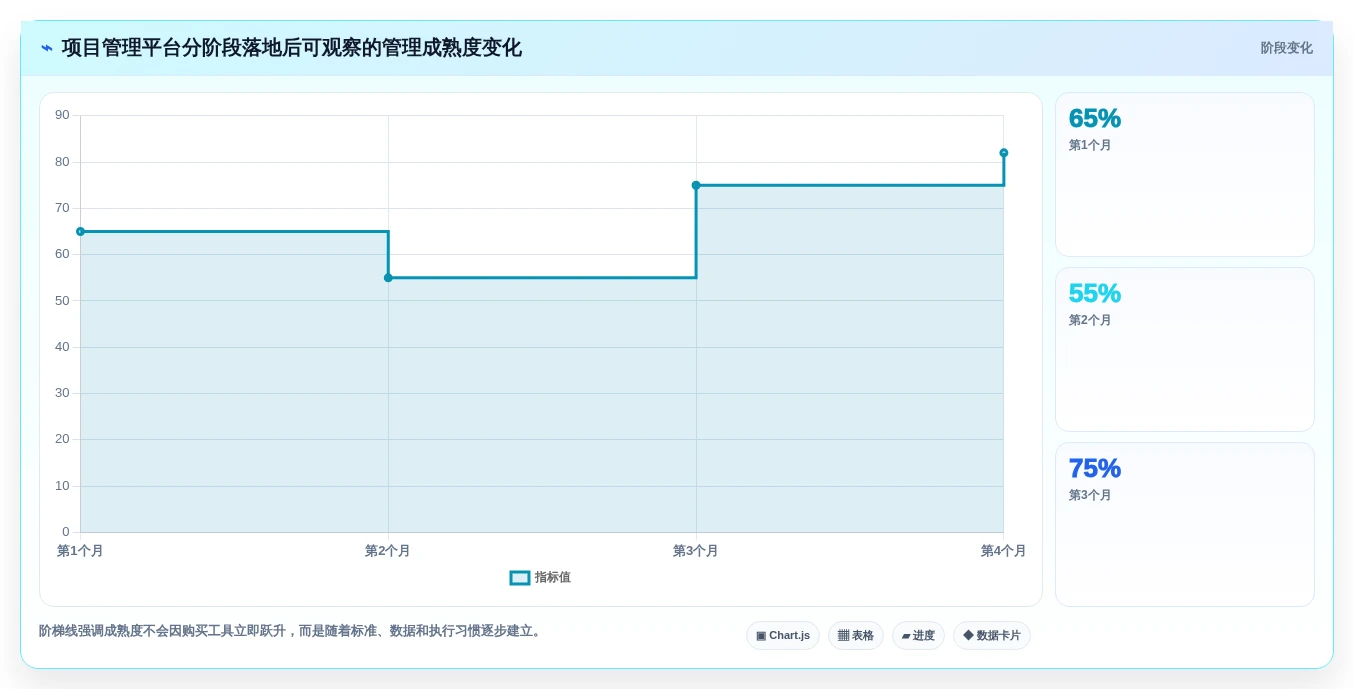Click the 第1个月 x-axis label
This screenshot has height=689, width=1354.
coord(80,551)
